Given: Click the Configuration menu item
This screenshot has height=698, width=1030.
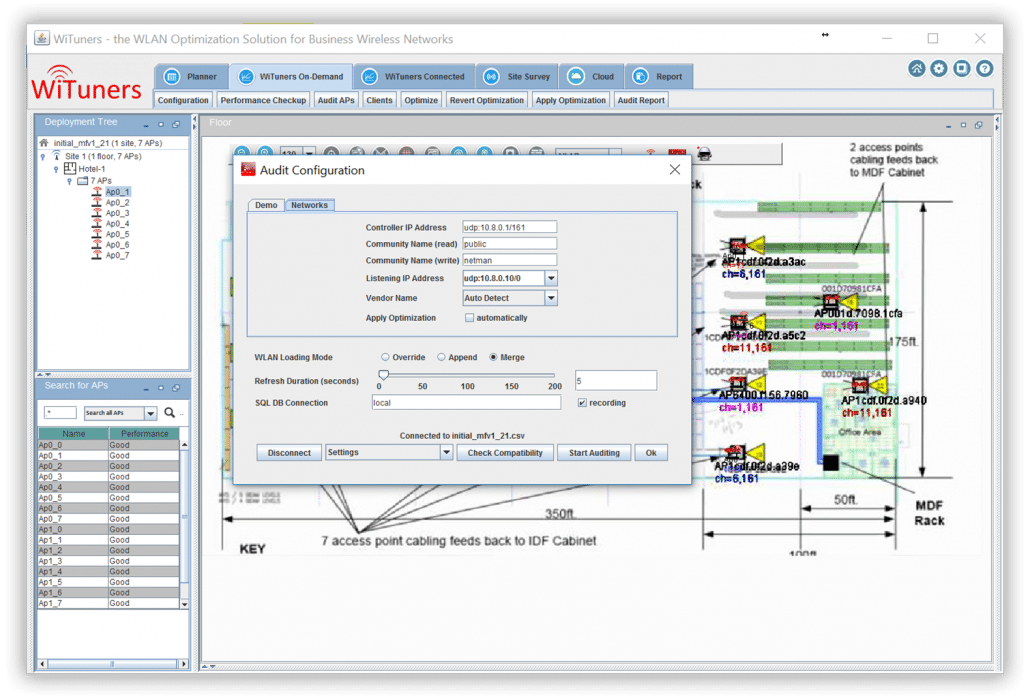Looking at the screenshot, I should click(x=183, y=100).
